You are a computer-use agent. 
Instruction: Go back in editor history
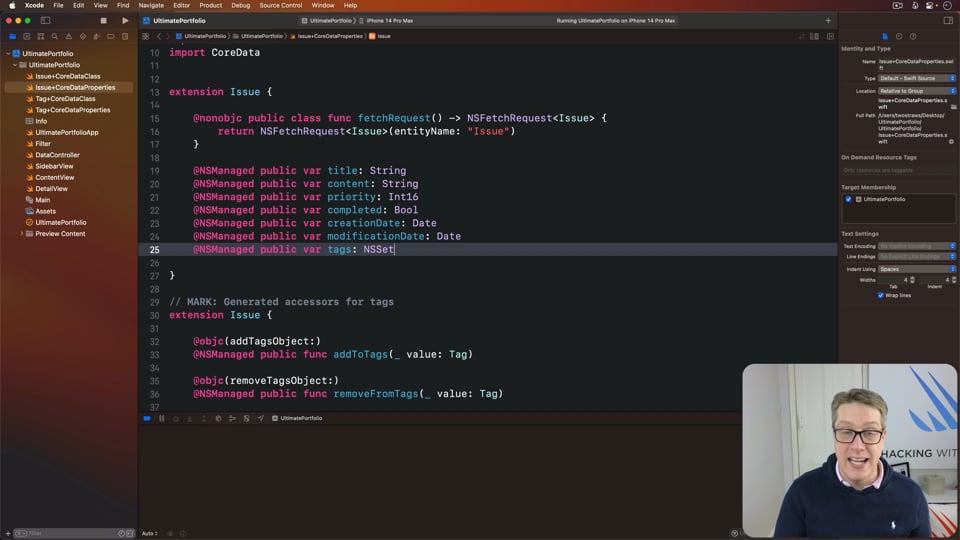pyautogui.click(x=159, y=36)
